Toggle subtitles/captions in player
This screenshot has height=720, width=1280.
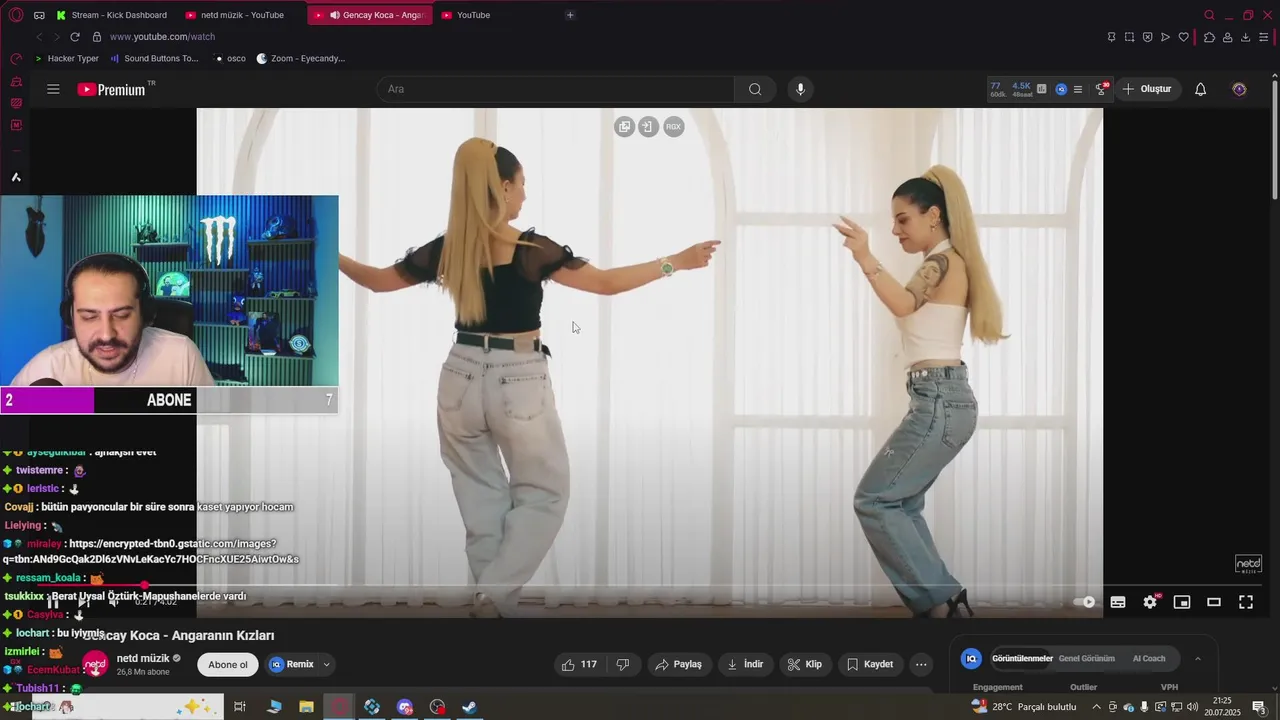coord(1118,602)
